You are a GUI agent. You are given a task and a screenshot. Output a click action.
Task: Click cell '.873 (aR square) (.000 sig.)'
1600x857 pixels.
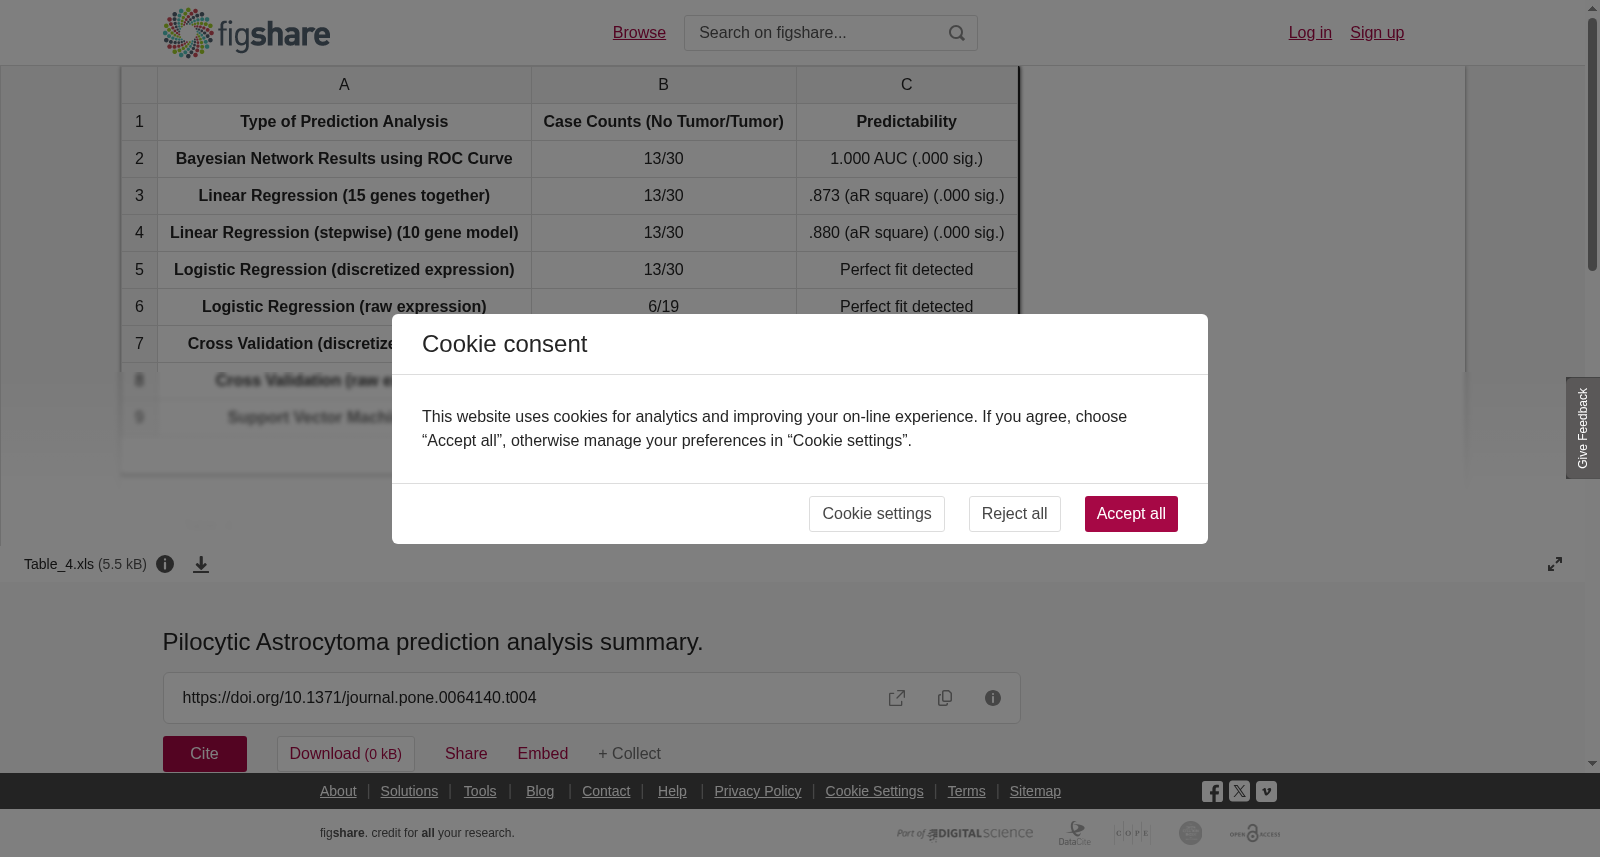tap(906, 196)
